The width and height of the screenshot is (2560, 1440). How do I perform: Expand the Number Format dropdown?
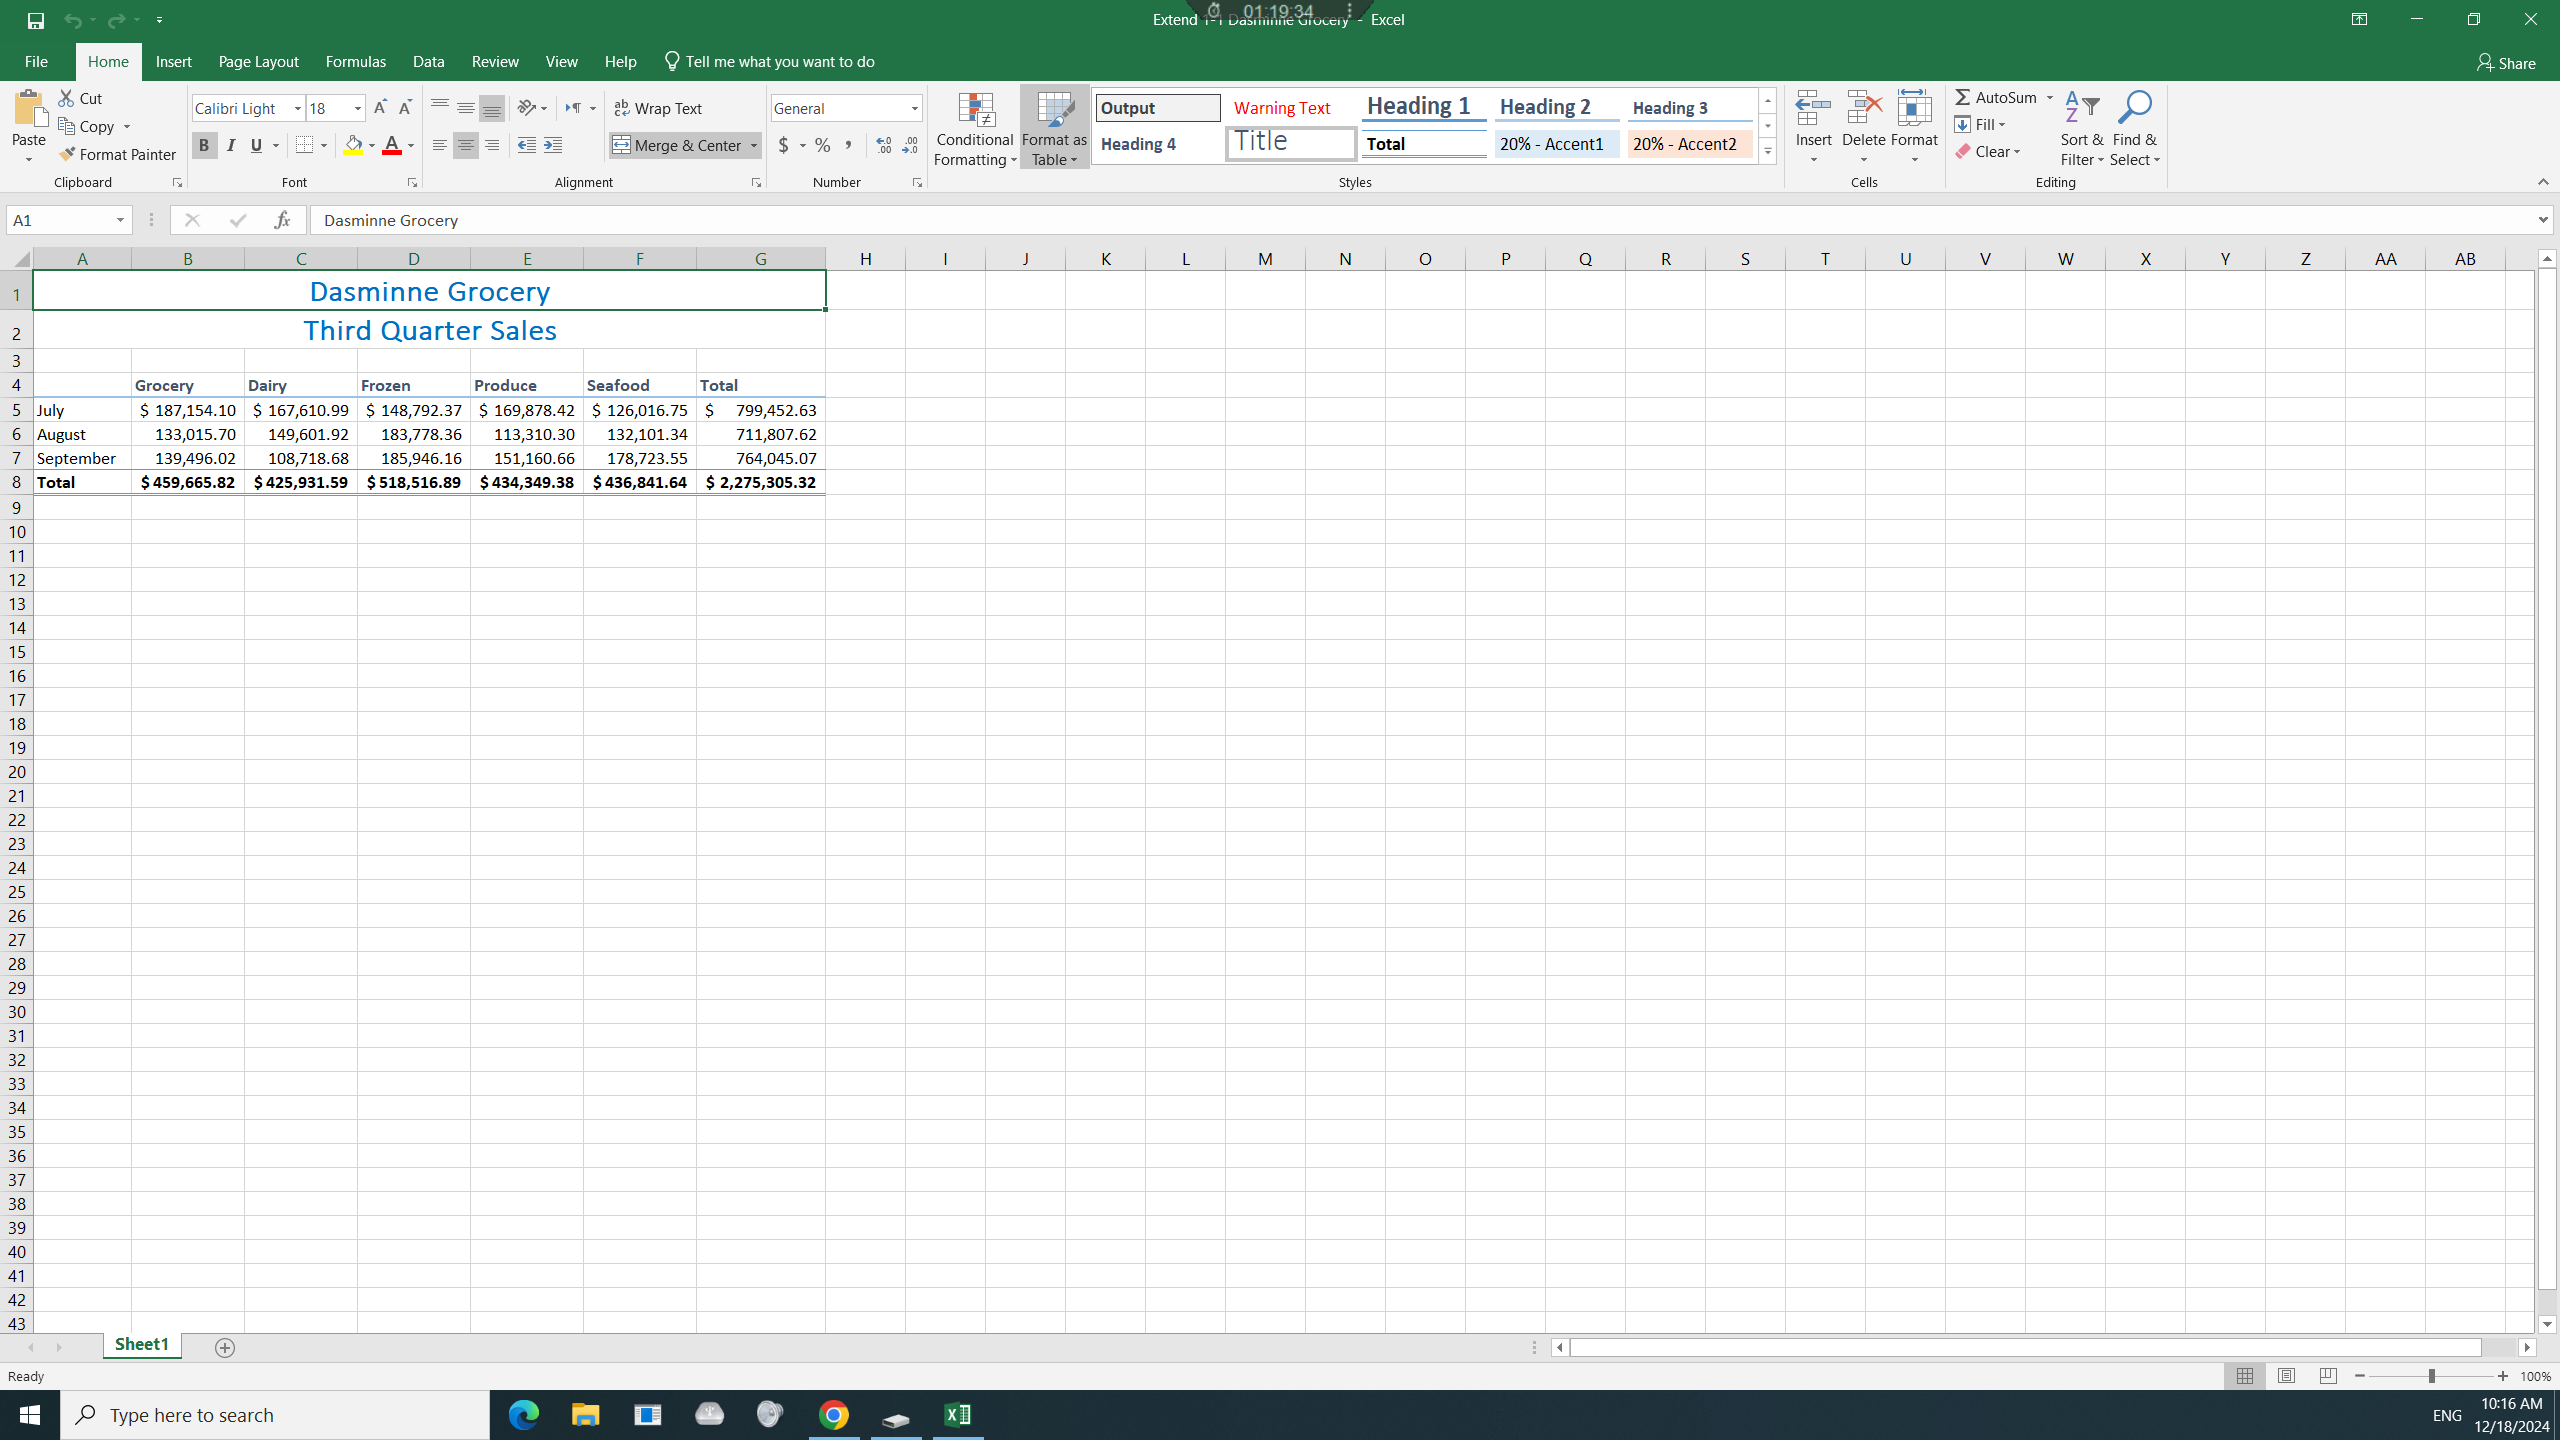(914, 108)
